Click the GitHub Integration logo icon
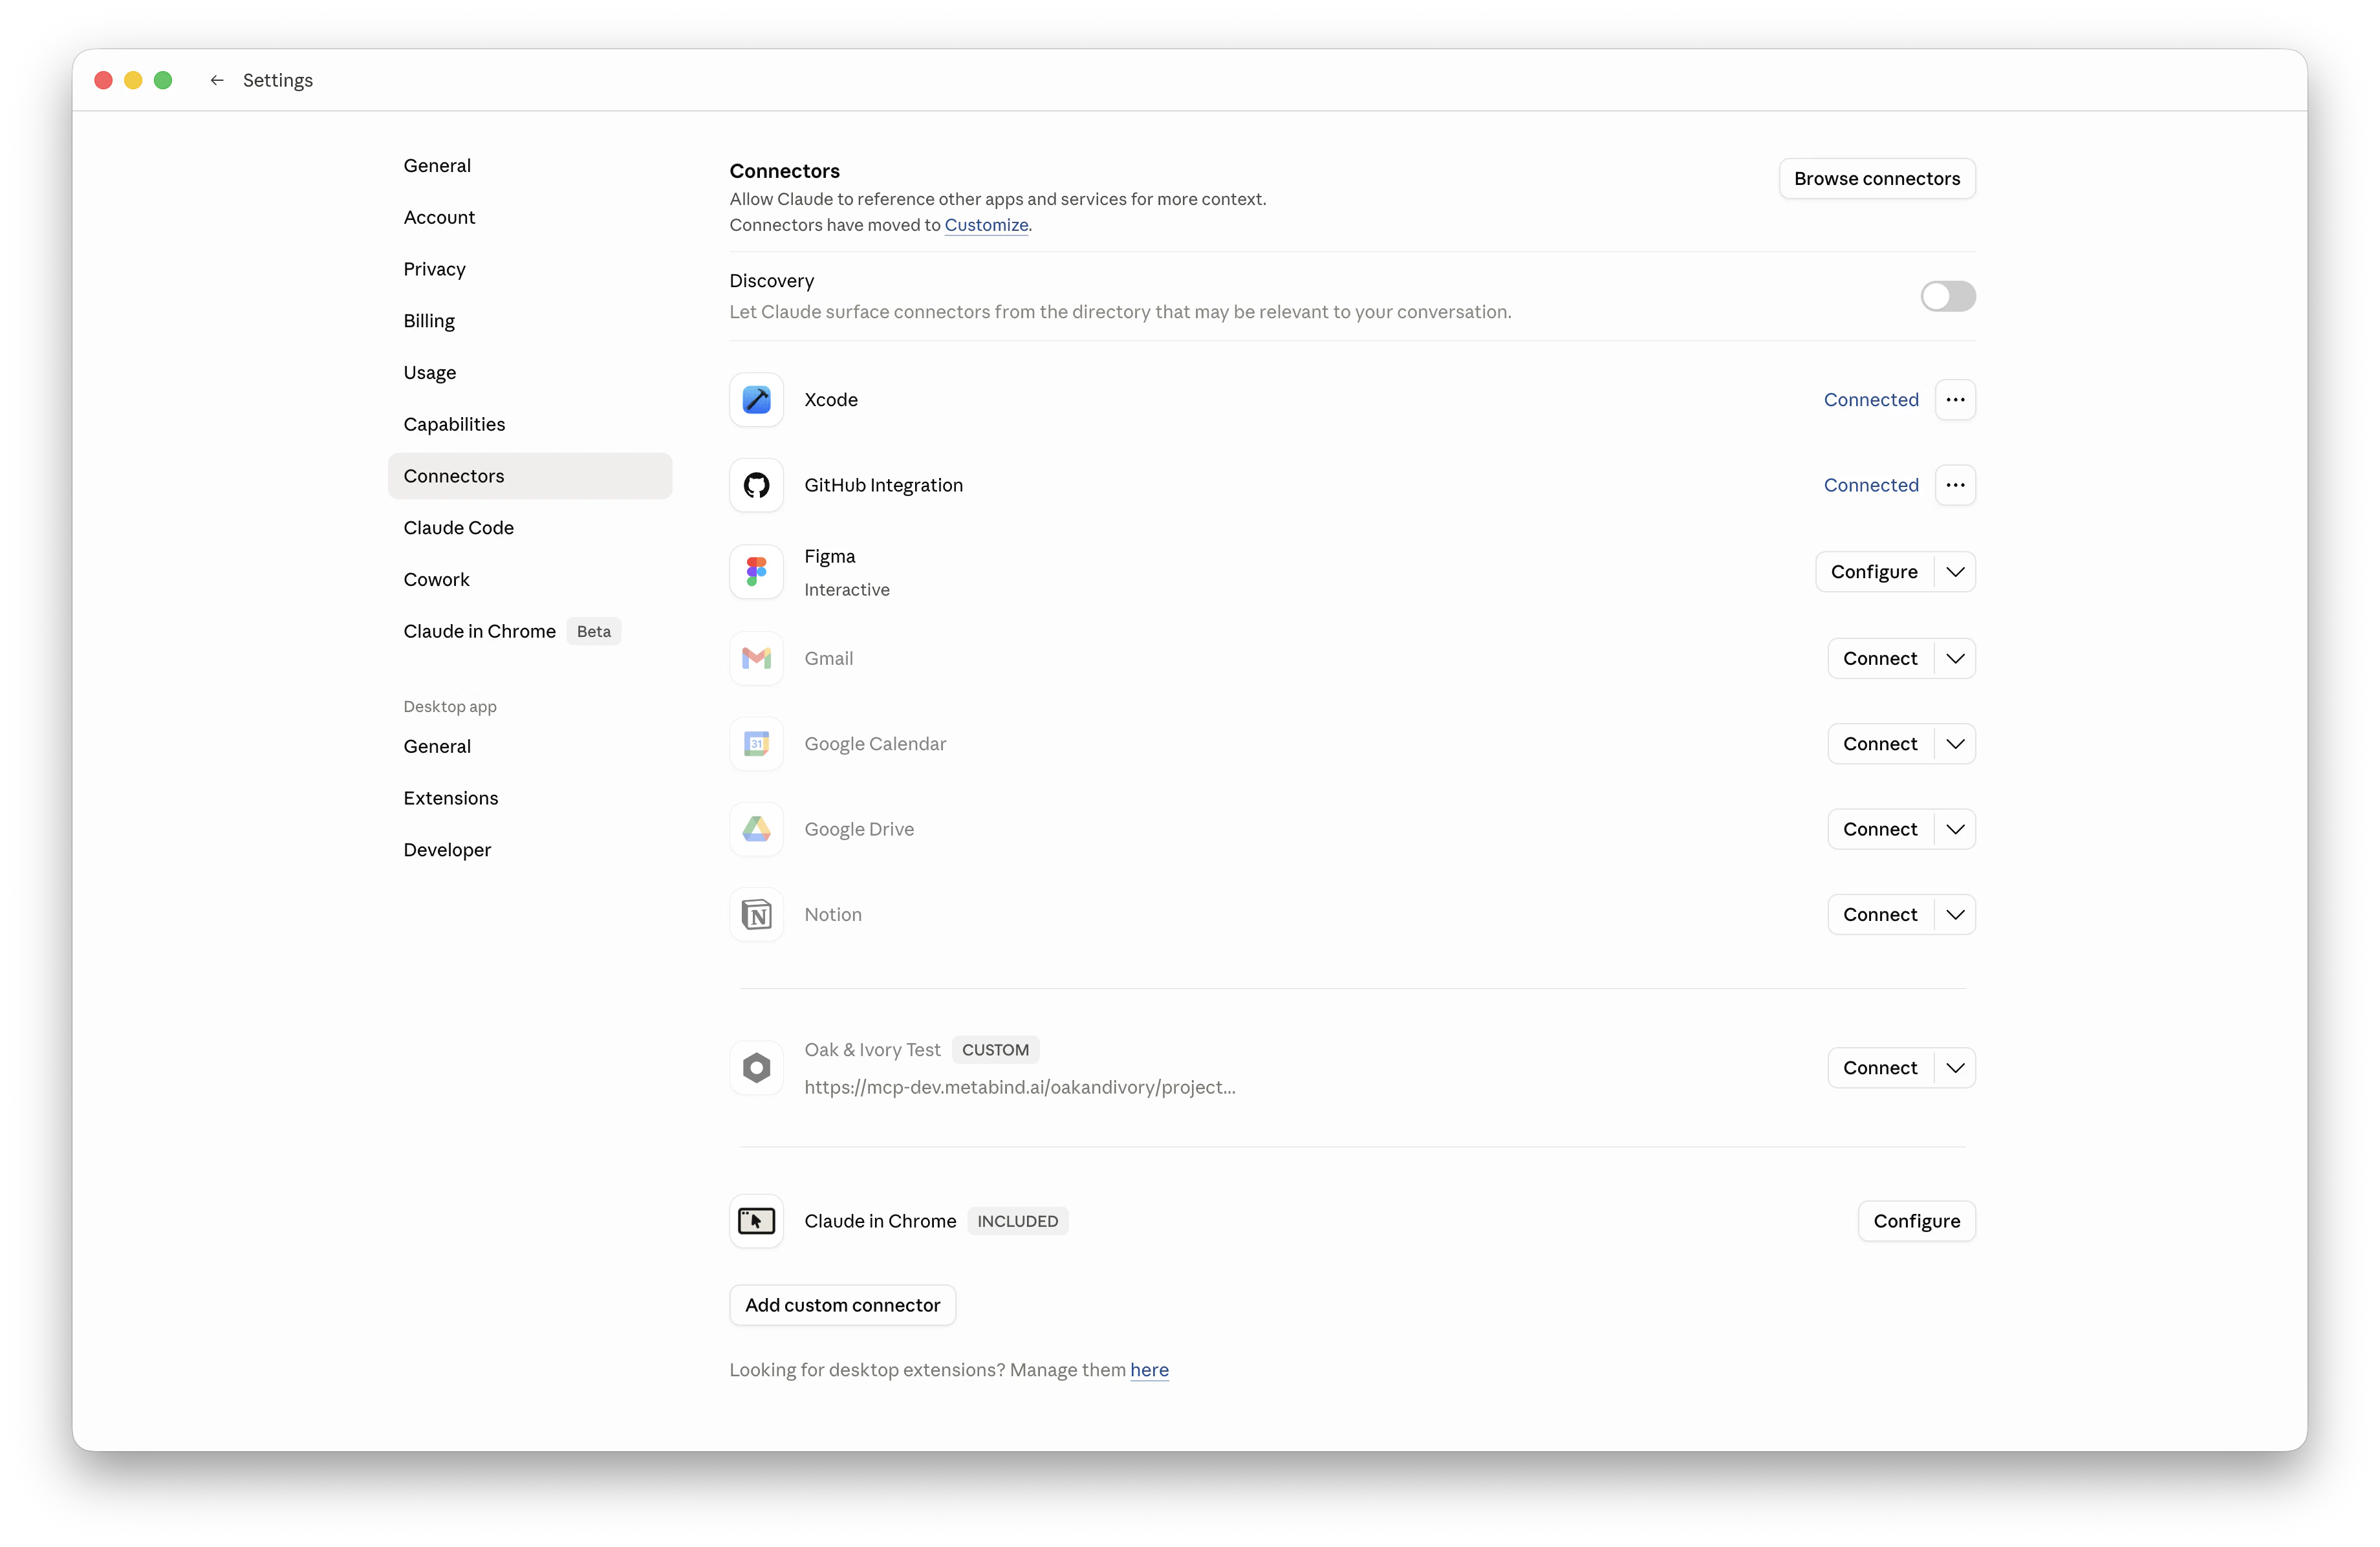This screenshot has height=1547, width=2380. click(x=756, y=485)
